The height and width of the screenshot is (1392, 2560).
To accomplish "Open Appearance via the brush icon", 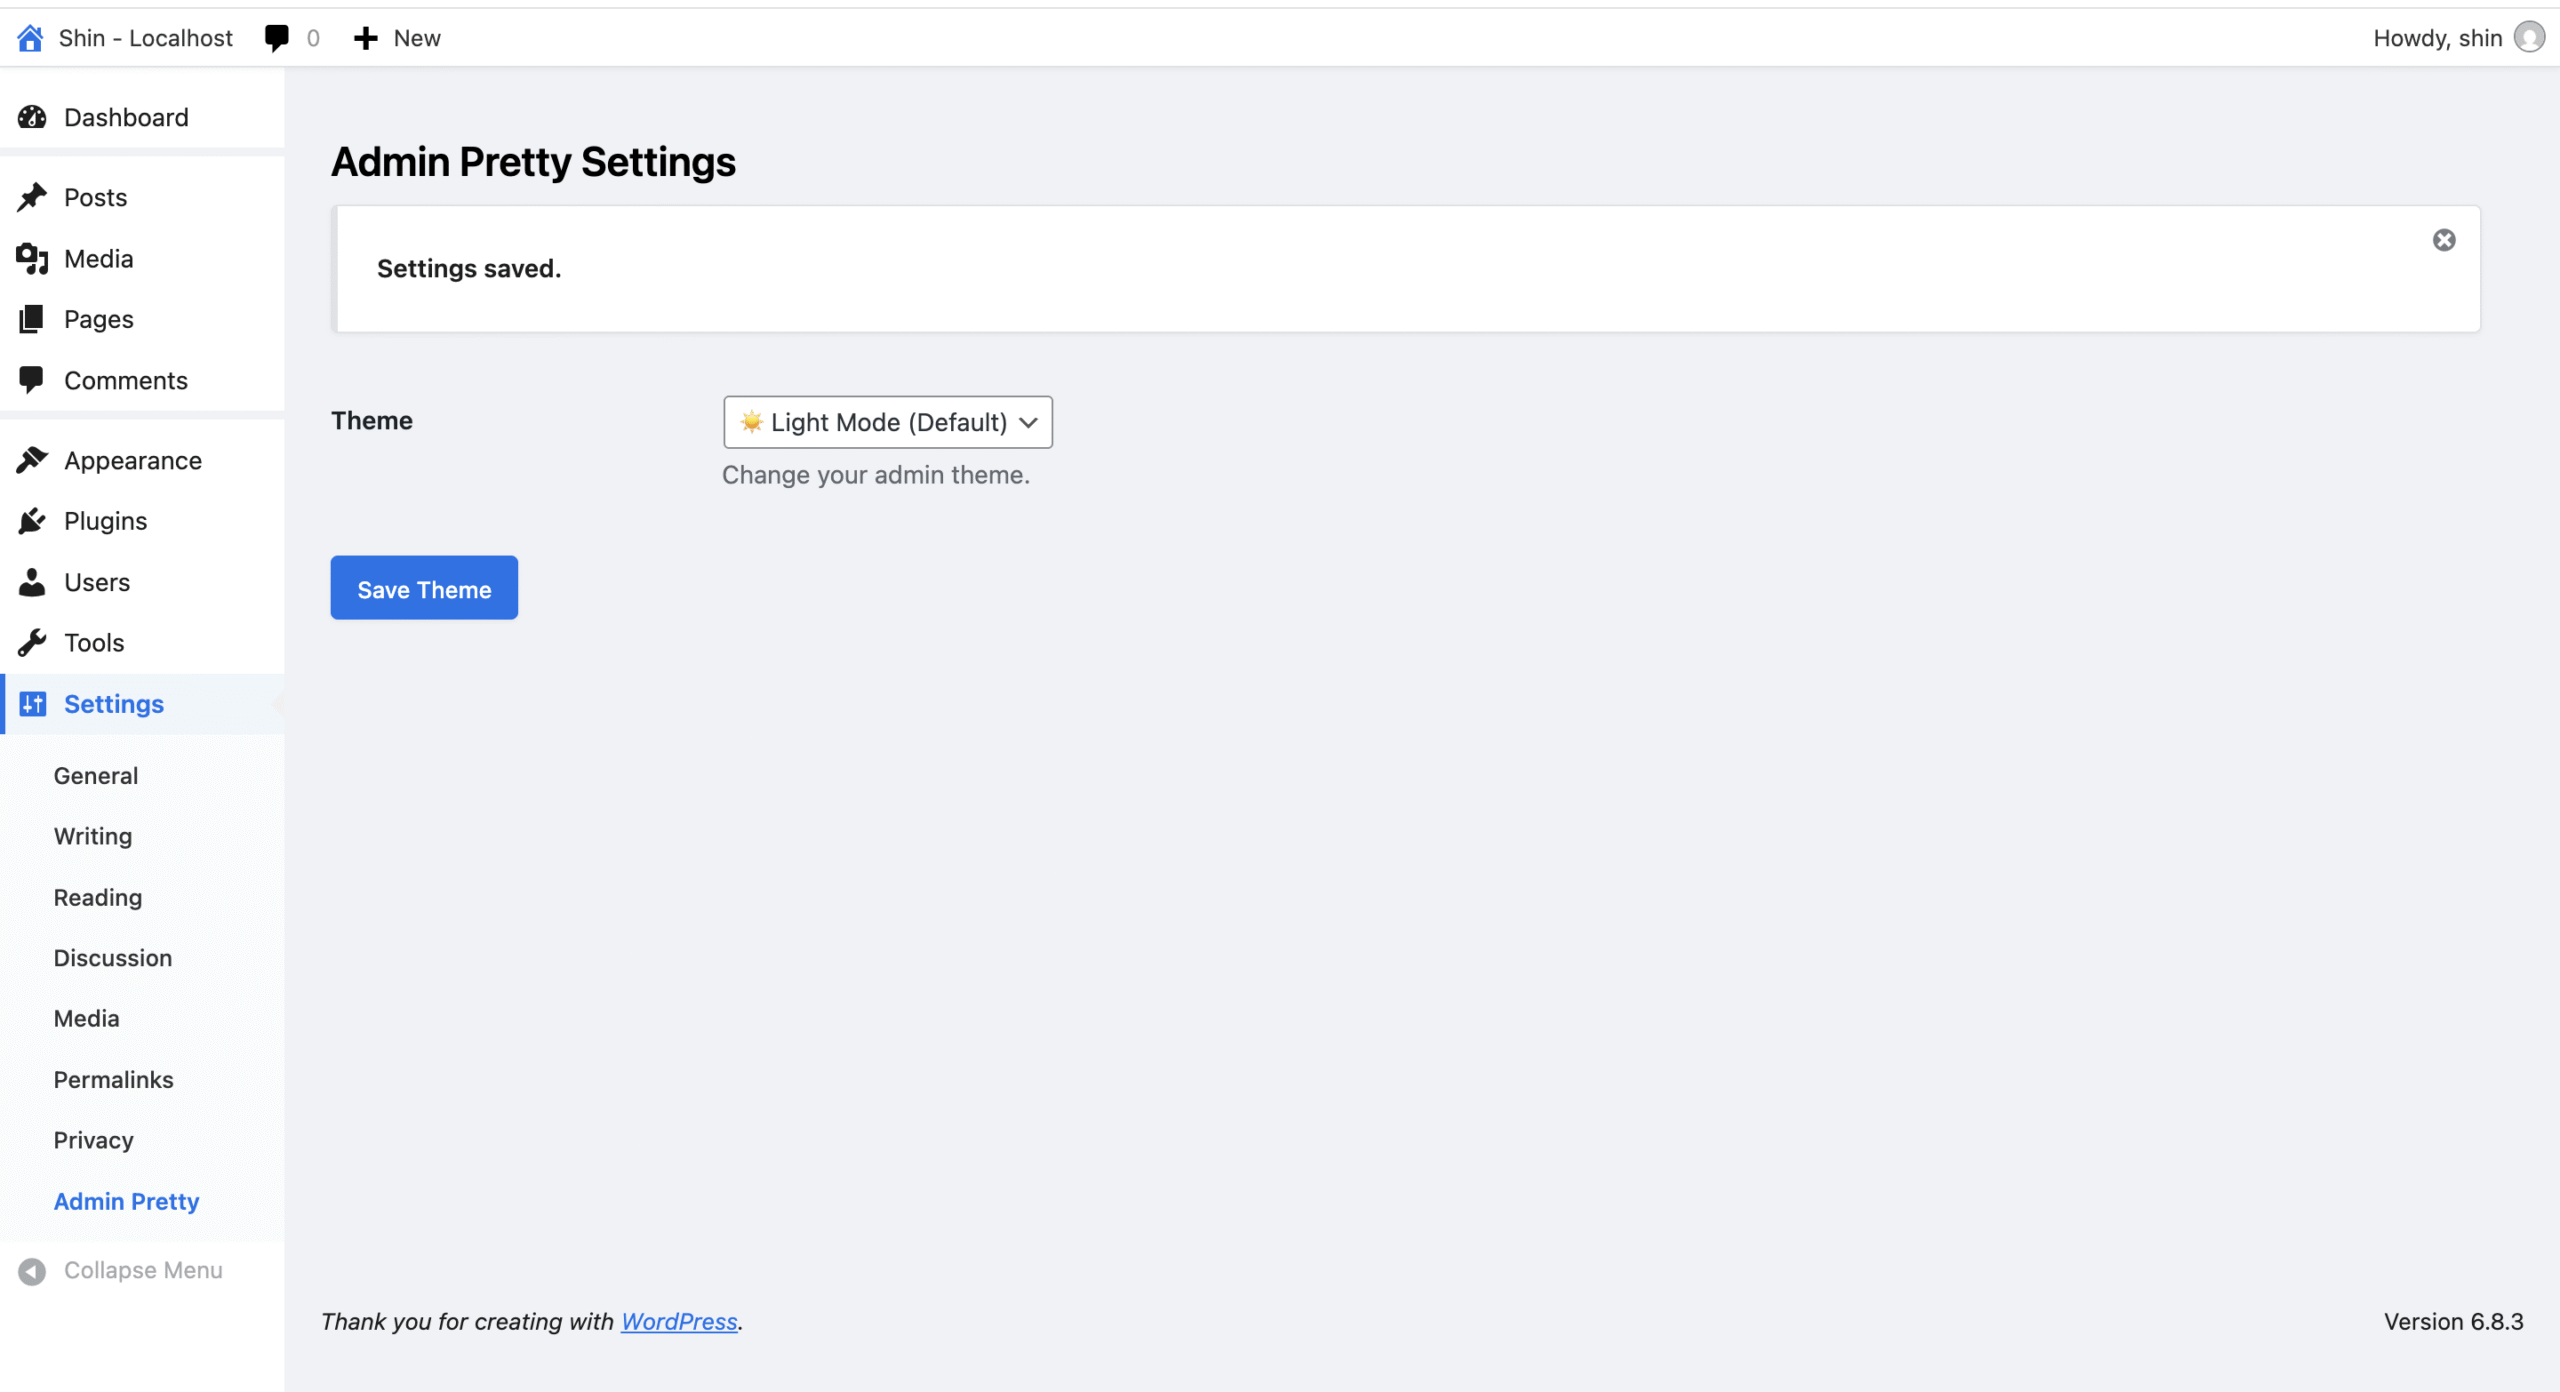I will tap(32, 460).
